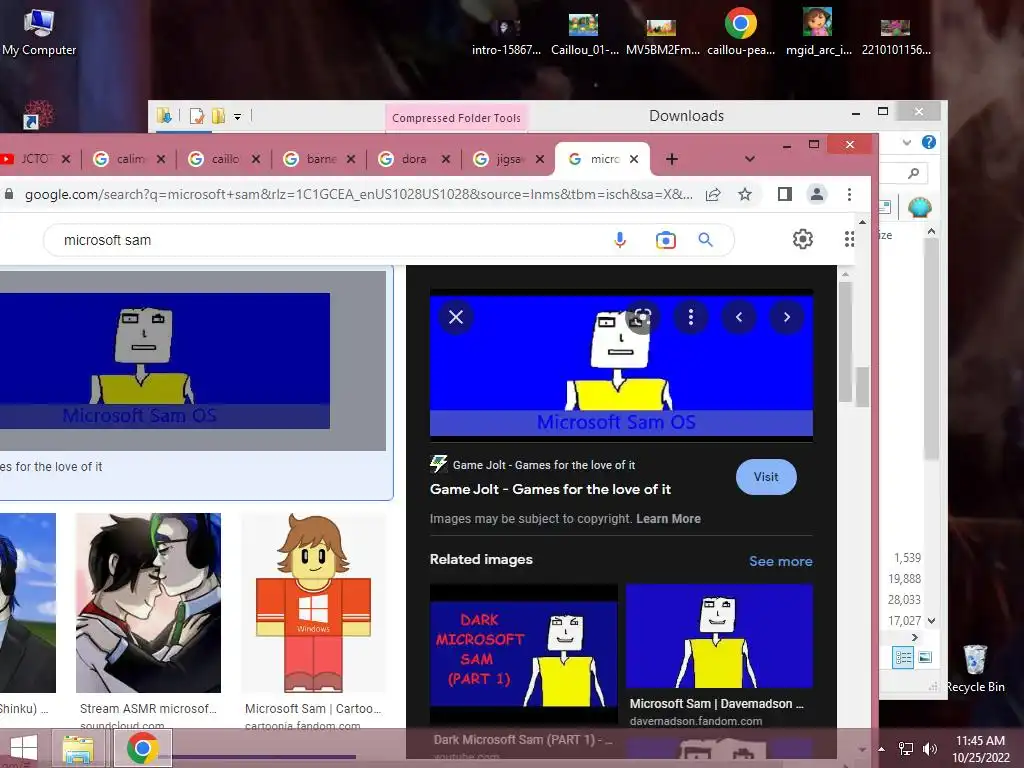Open Downloads window help icon
This screenshot has height=768, width=1024.
929,142
